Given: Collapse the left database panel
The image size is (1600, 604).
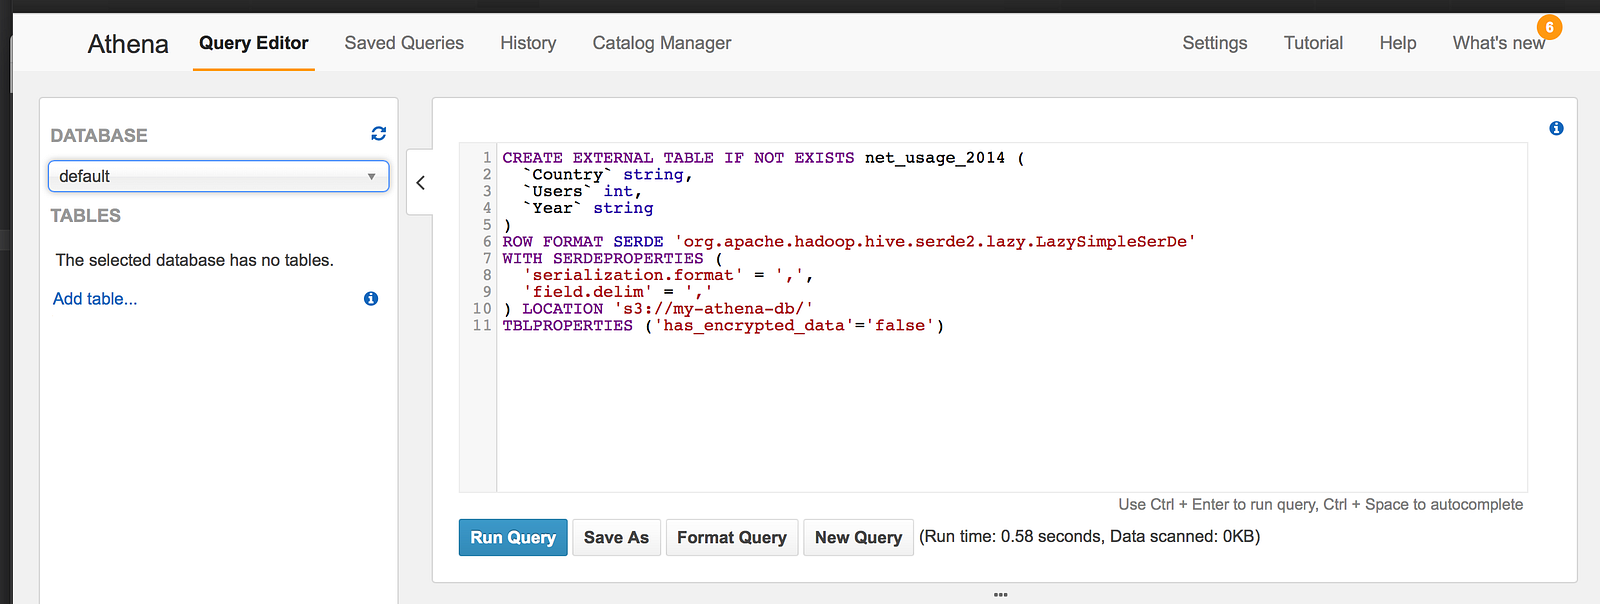Looking at the screenshot, I should point(421,182).
